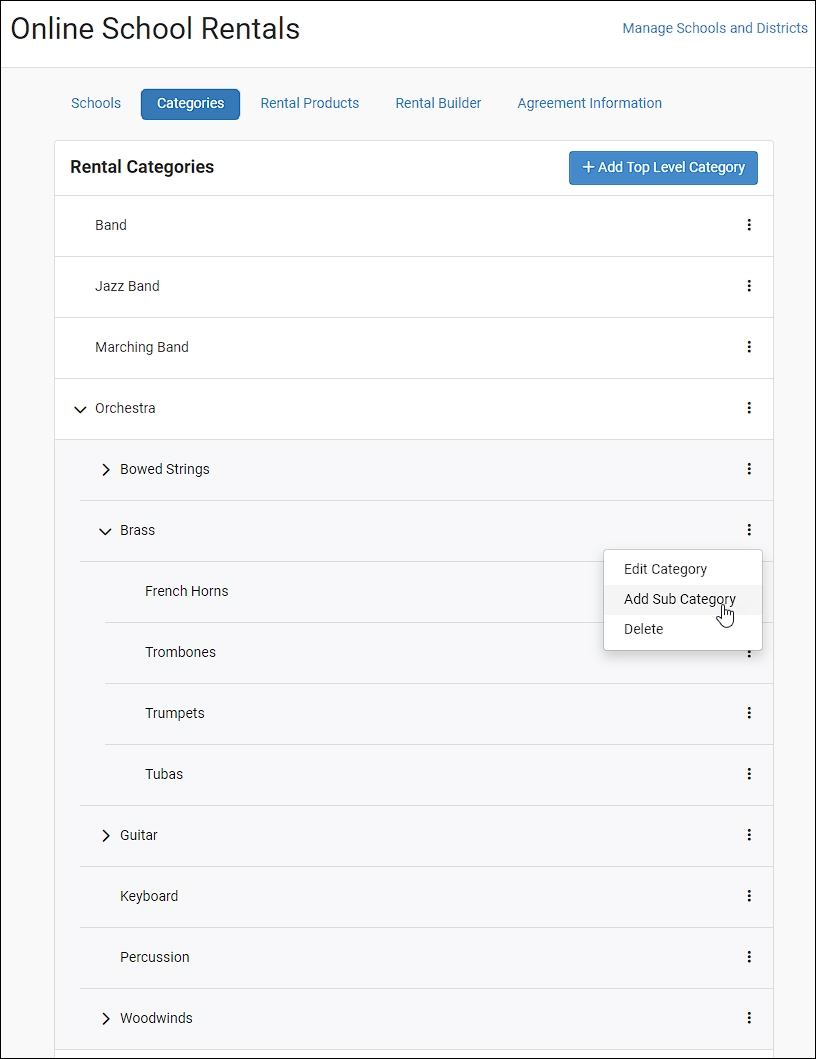The height and width of the screenshot is (1059, 816).
Task: Open the Jazz Band three-dot menu
Action: click(x=748, y=286)
